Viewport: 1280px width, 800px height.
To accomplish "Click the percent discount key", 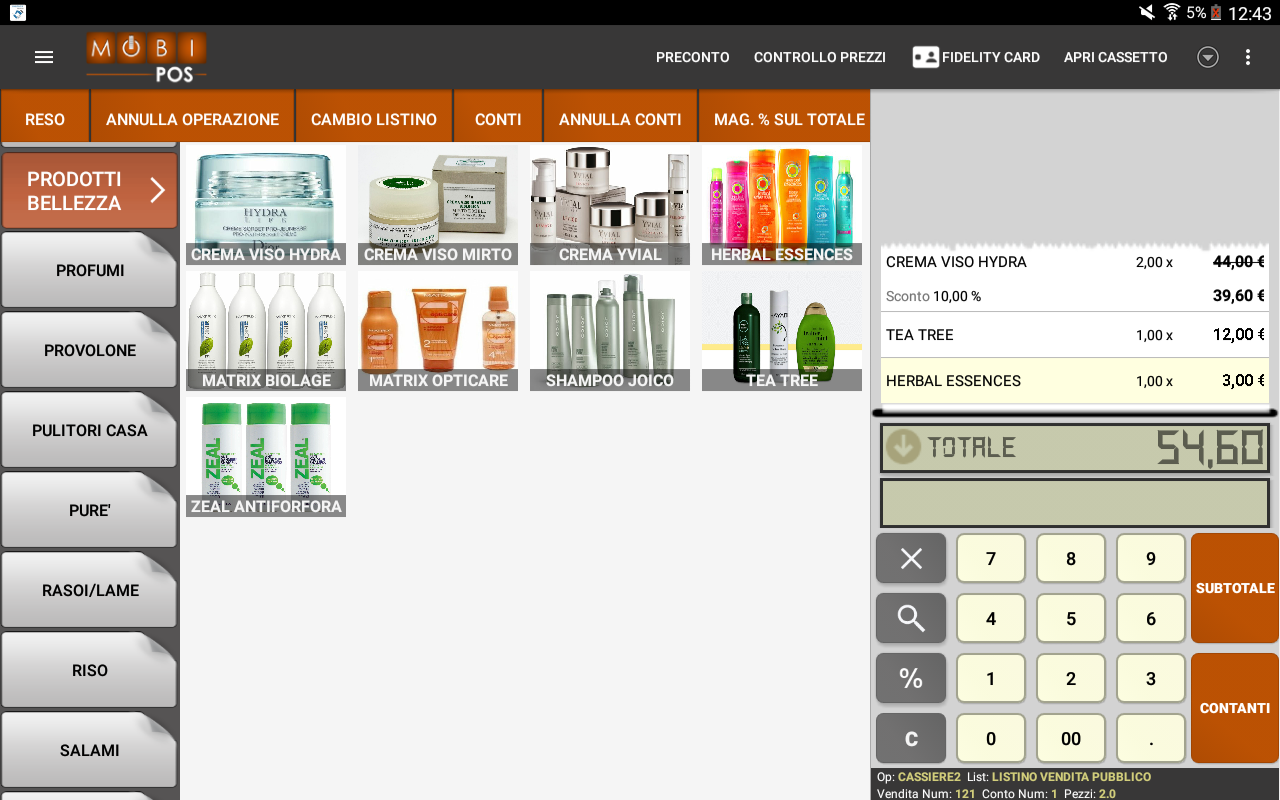I will point(911,678).
